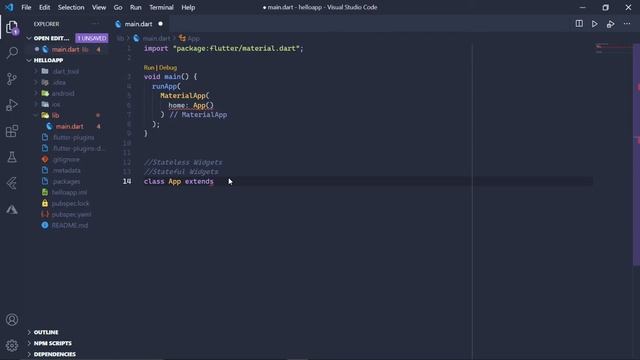Screen dimensions: 640x360
Task: Open the Accounts icon
Action: point(12,320)
